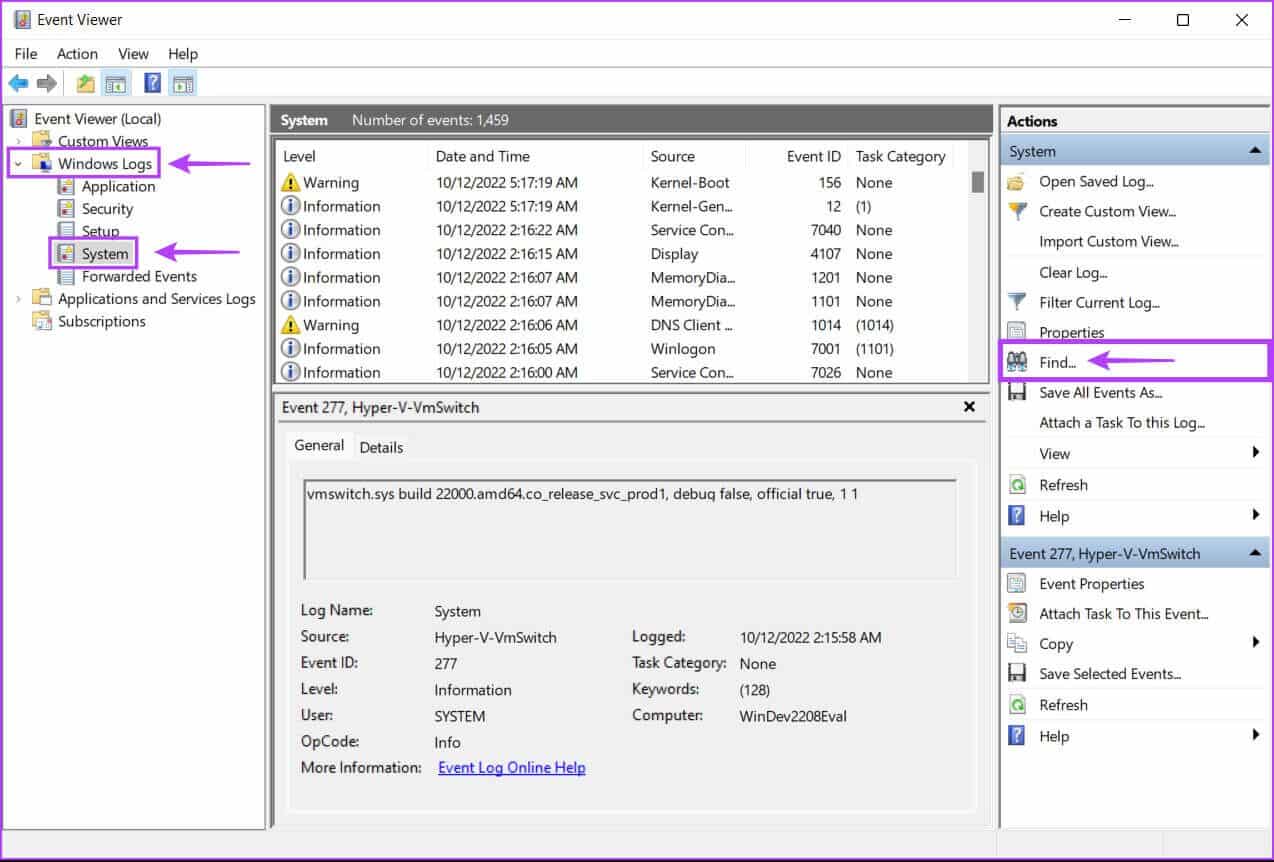
Task: Click the Properties icon in Actions pane
Action: (1017, 331)
